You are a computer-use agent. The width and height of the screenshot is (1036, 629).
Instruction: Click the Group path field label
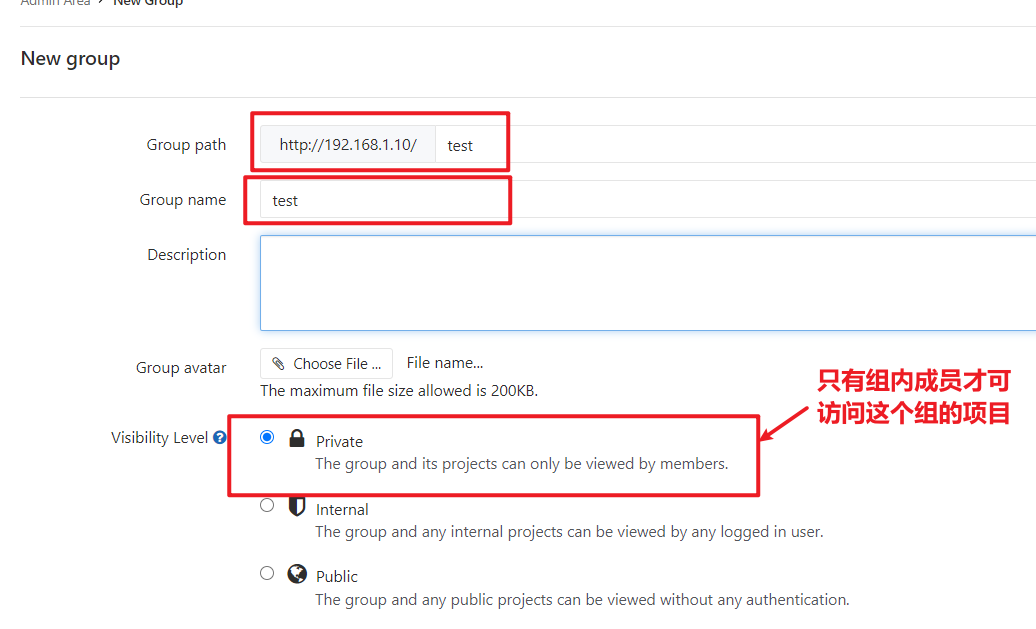point(186,145)
